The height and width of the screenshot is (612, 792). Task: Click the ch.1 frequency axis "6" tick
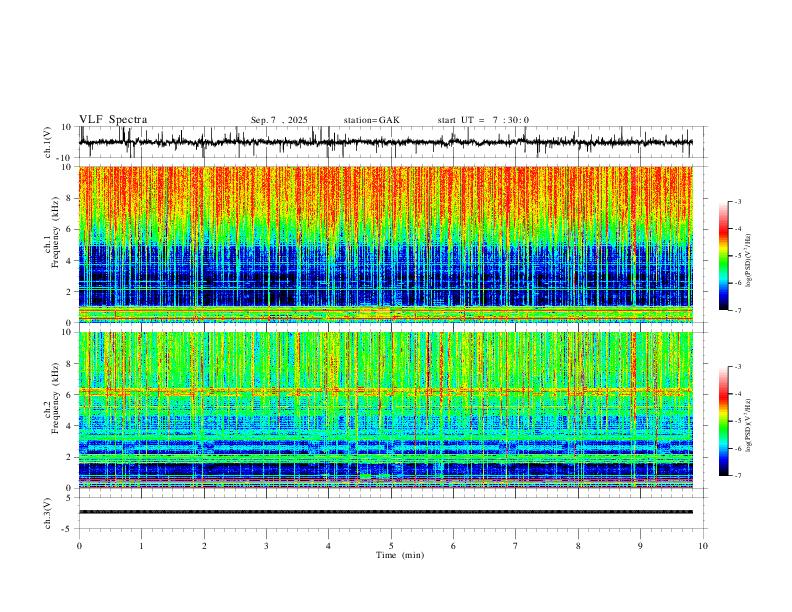pyautogui.click(x=70, y=229)
